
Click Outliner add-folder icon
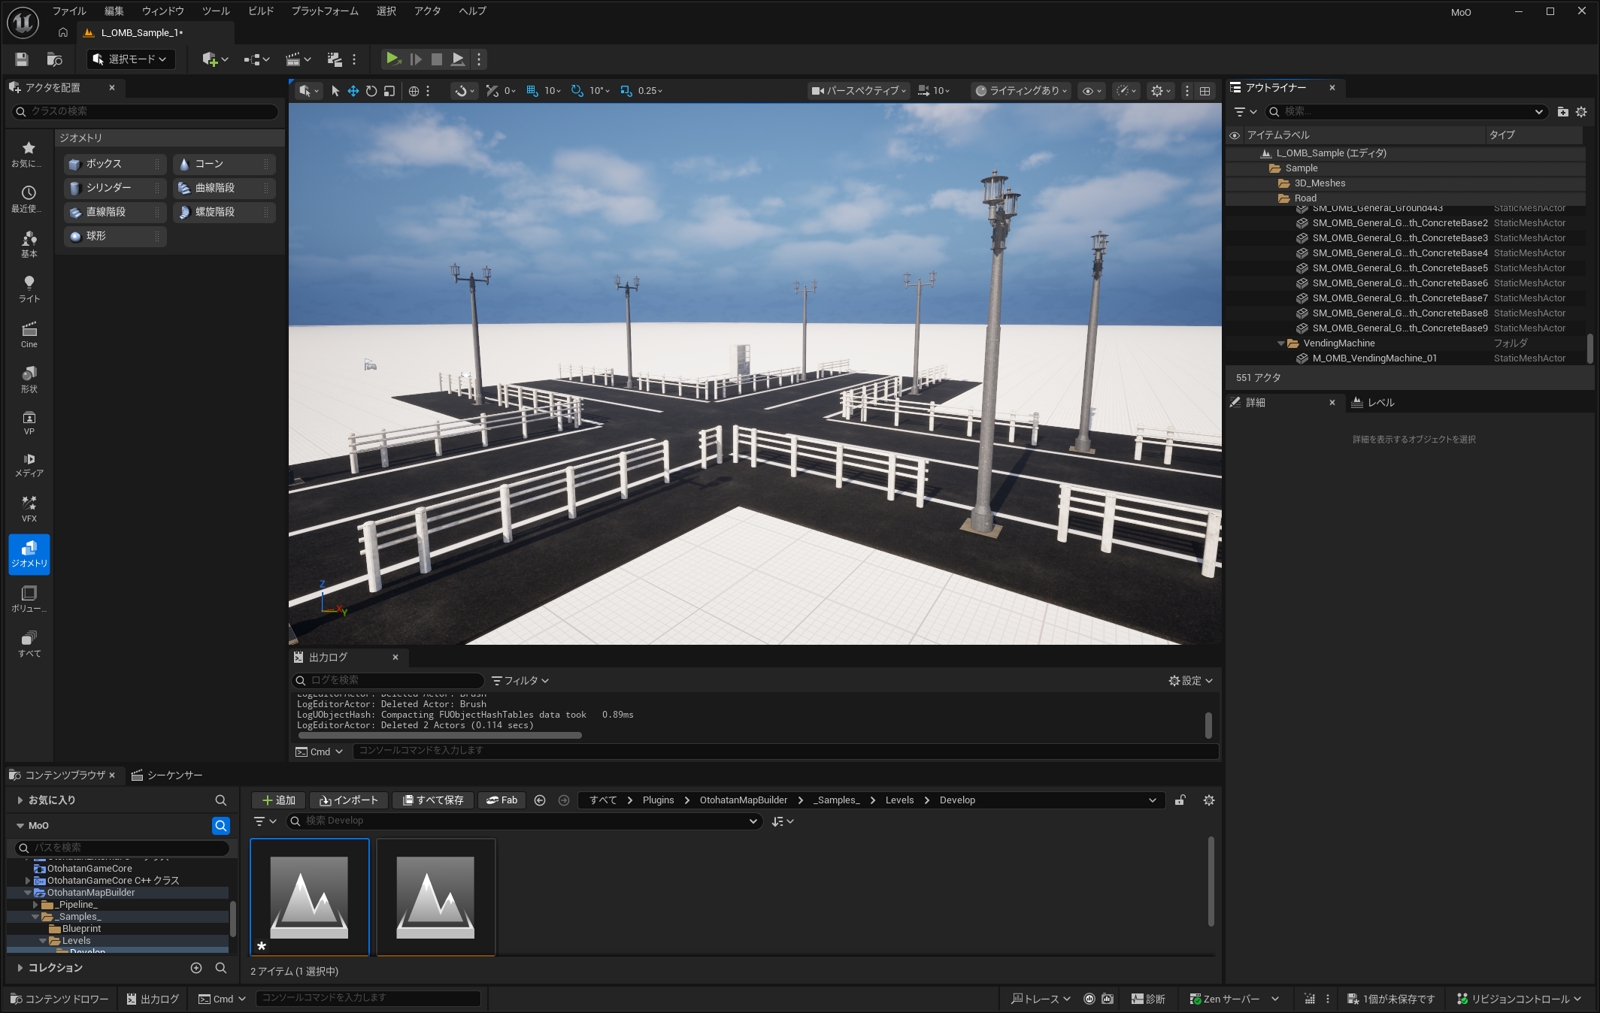coord(1562,112)
